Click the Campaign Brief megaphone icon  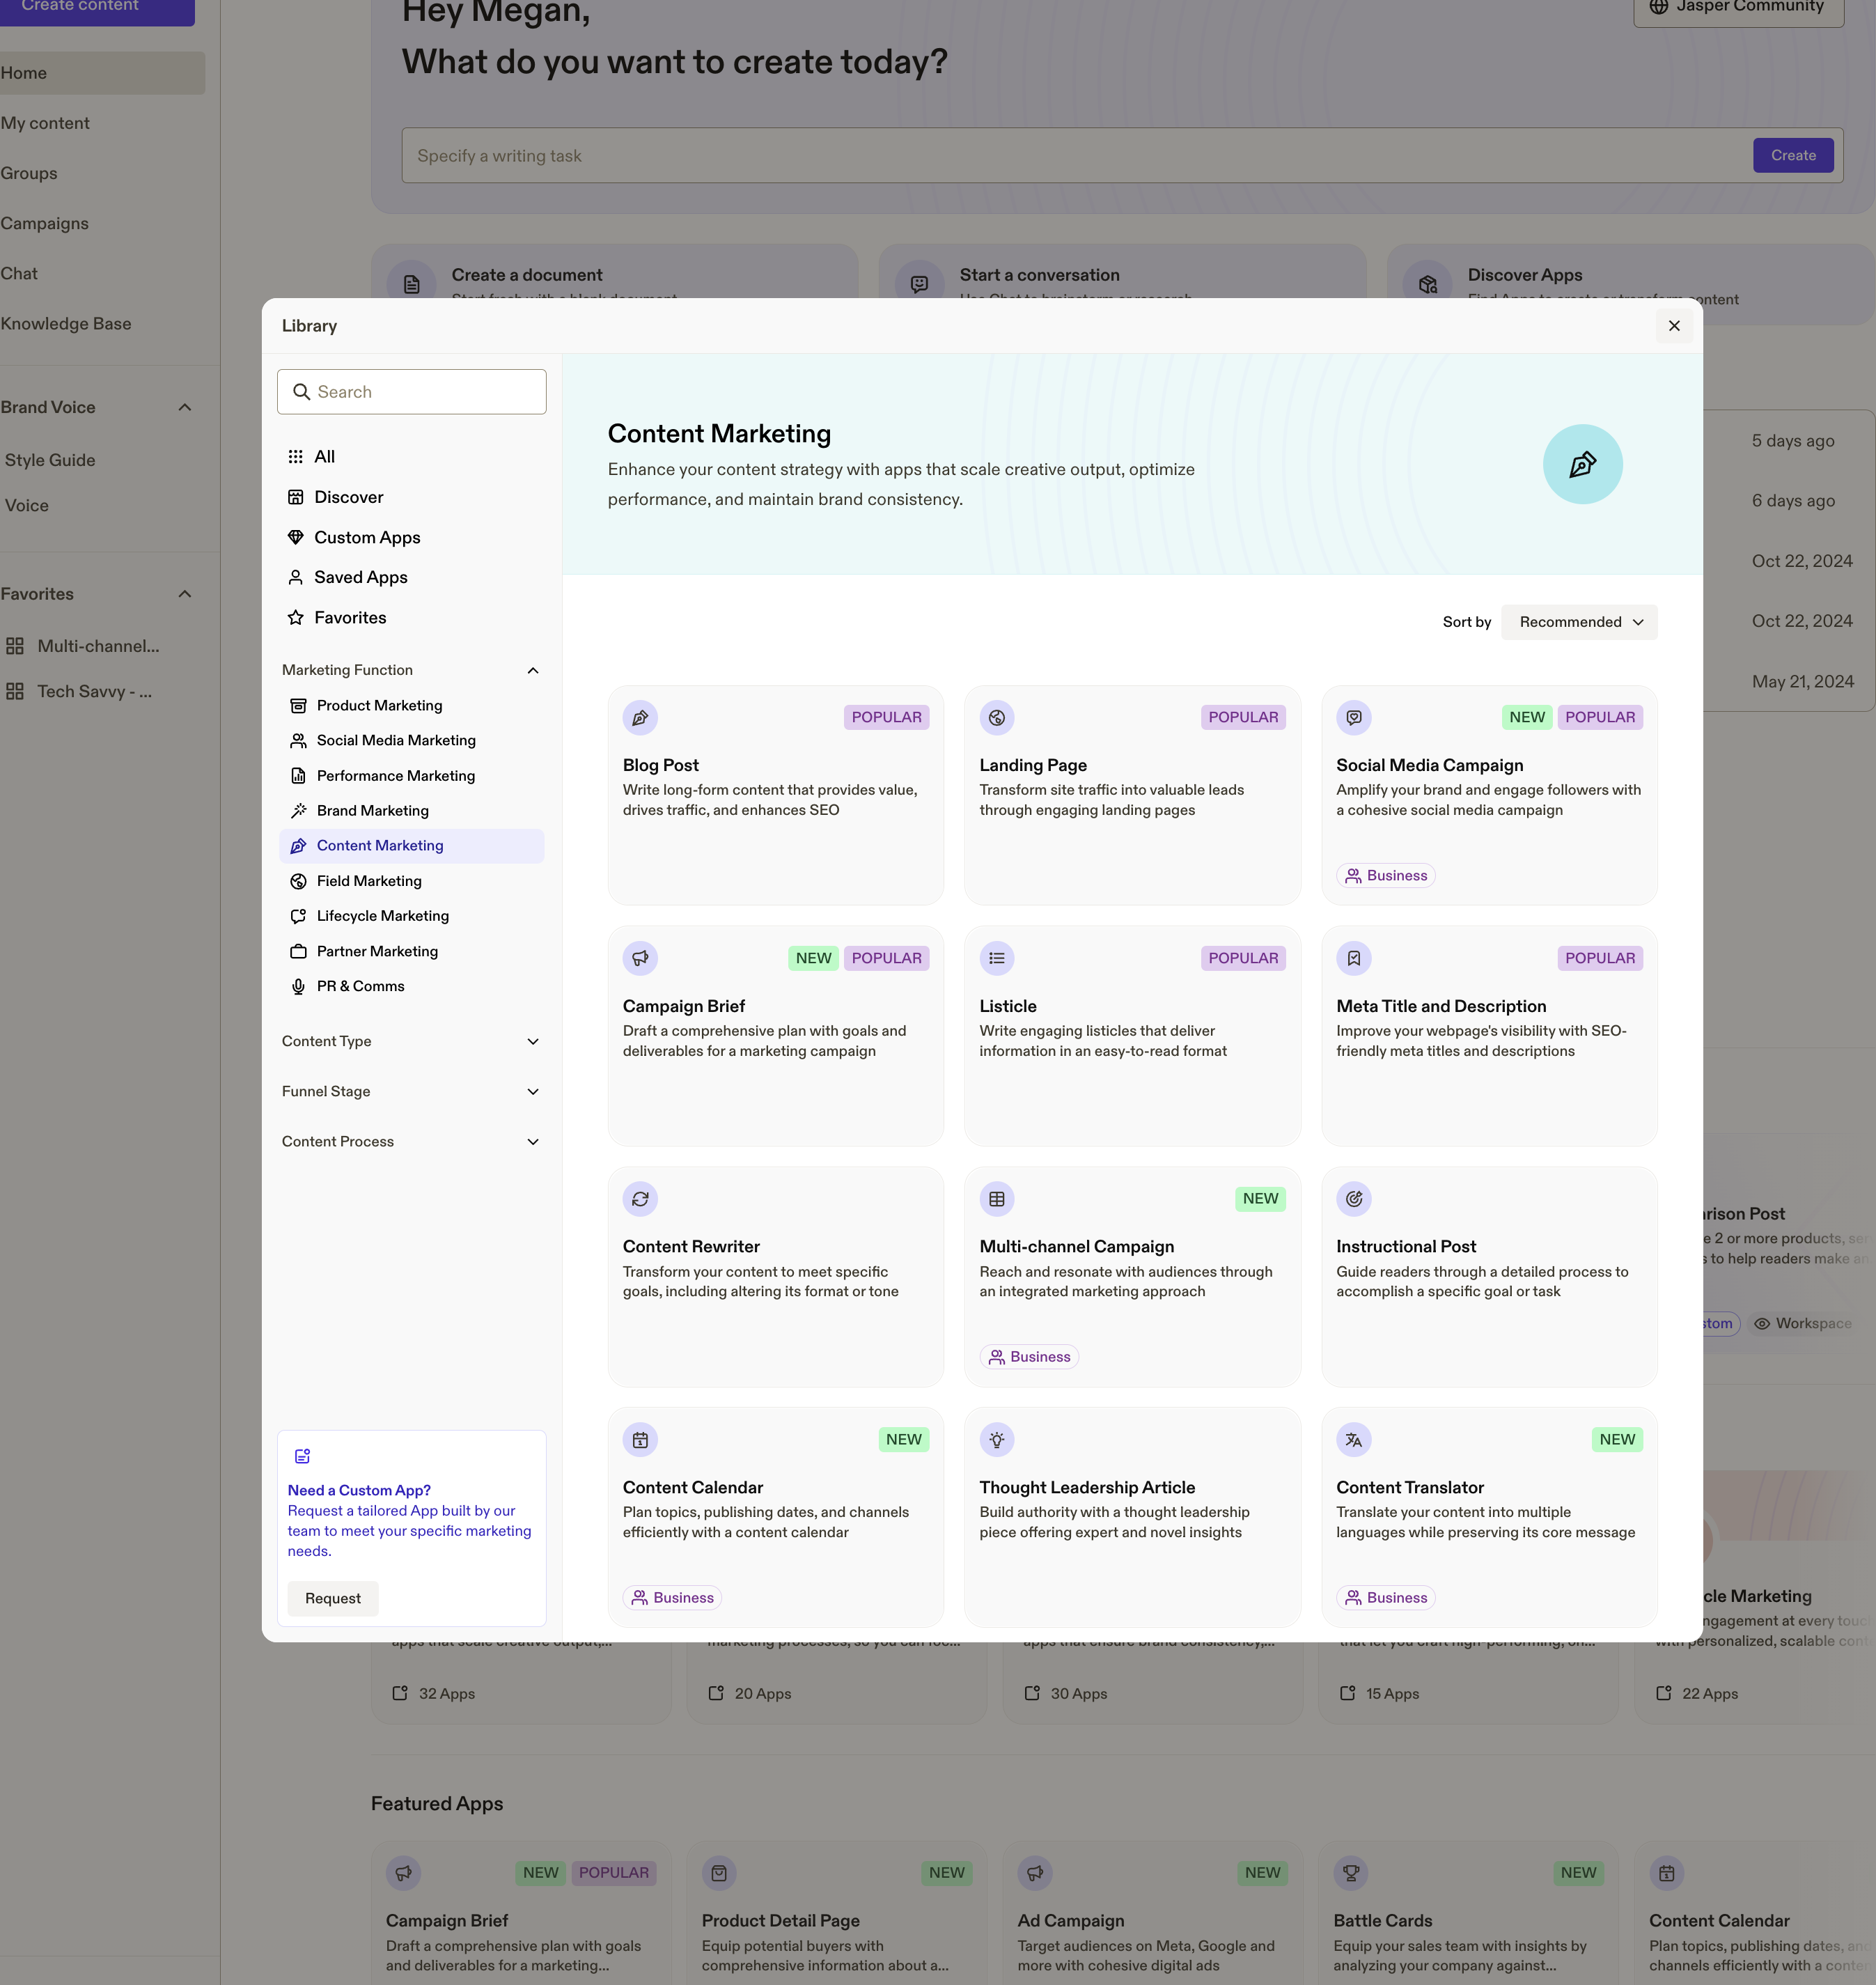[x=640, y=958]
